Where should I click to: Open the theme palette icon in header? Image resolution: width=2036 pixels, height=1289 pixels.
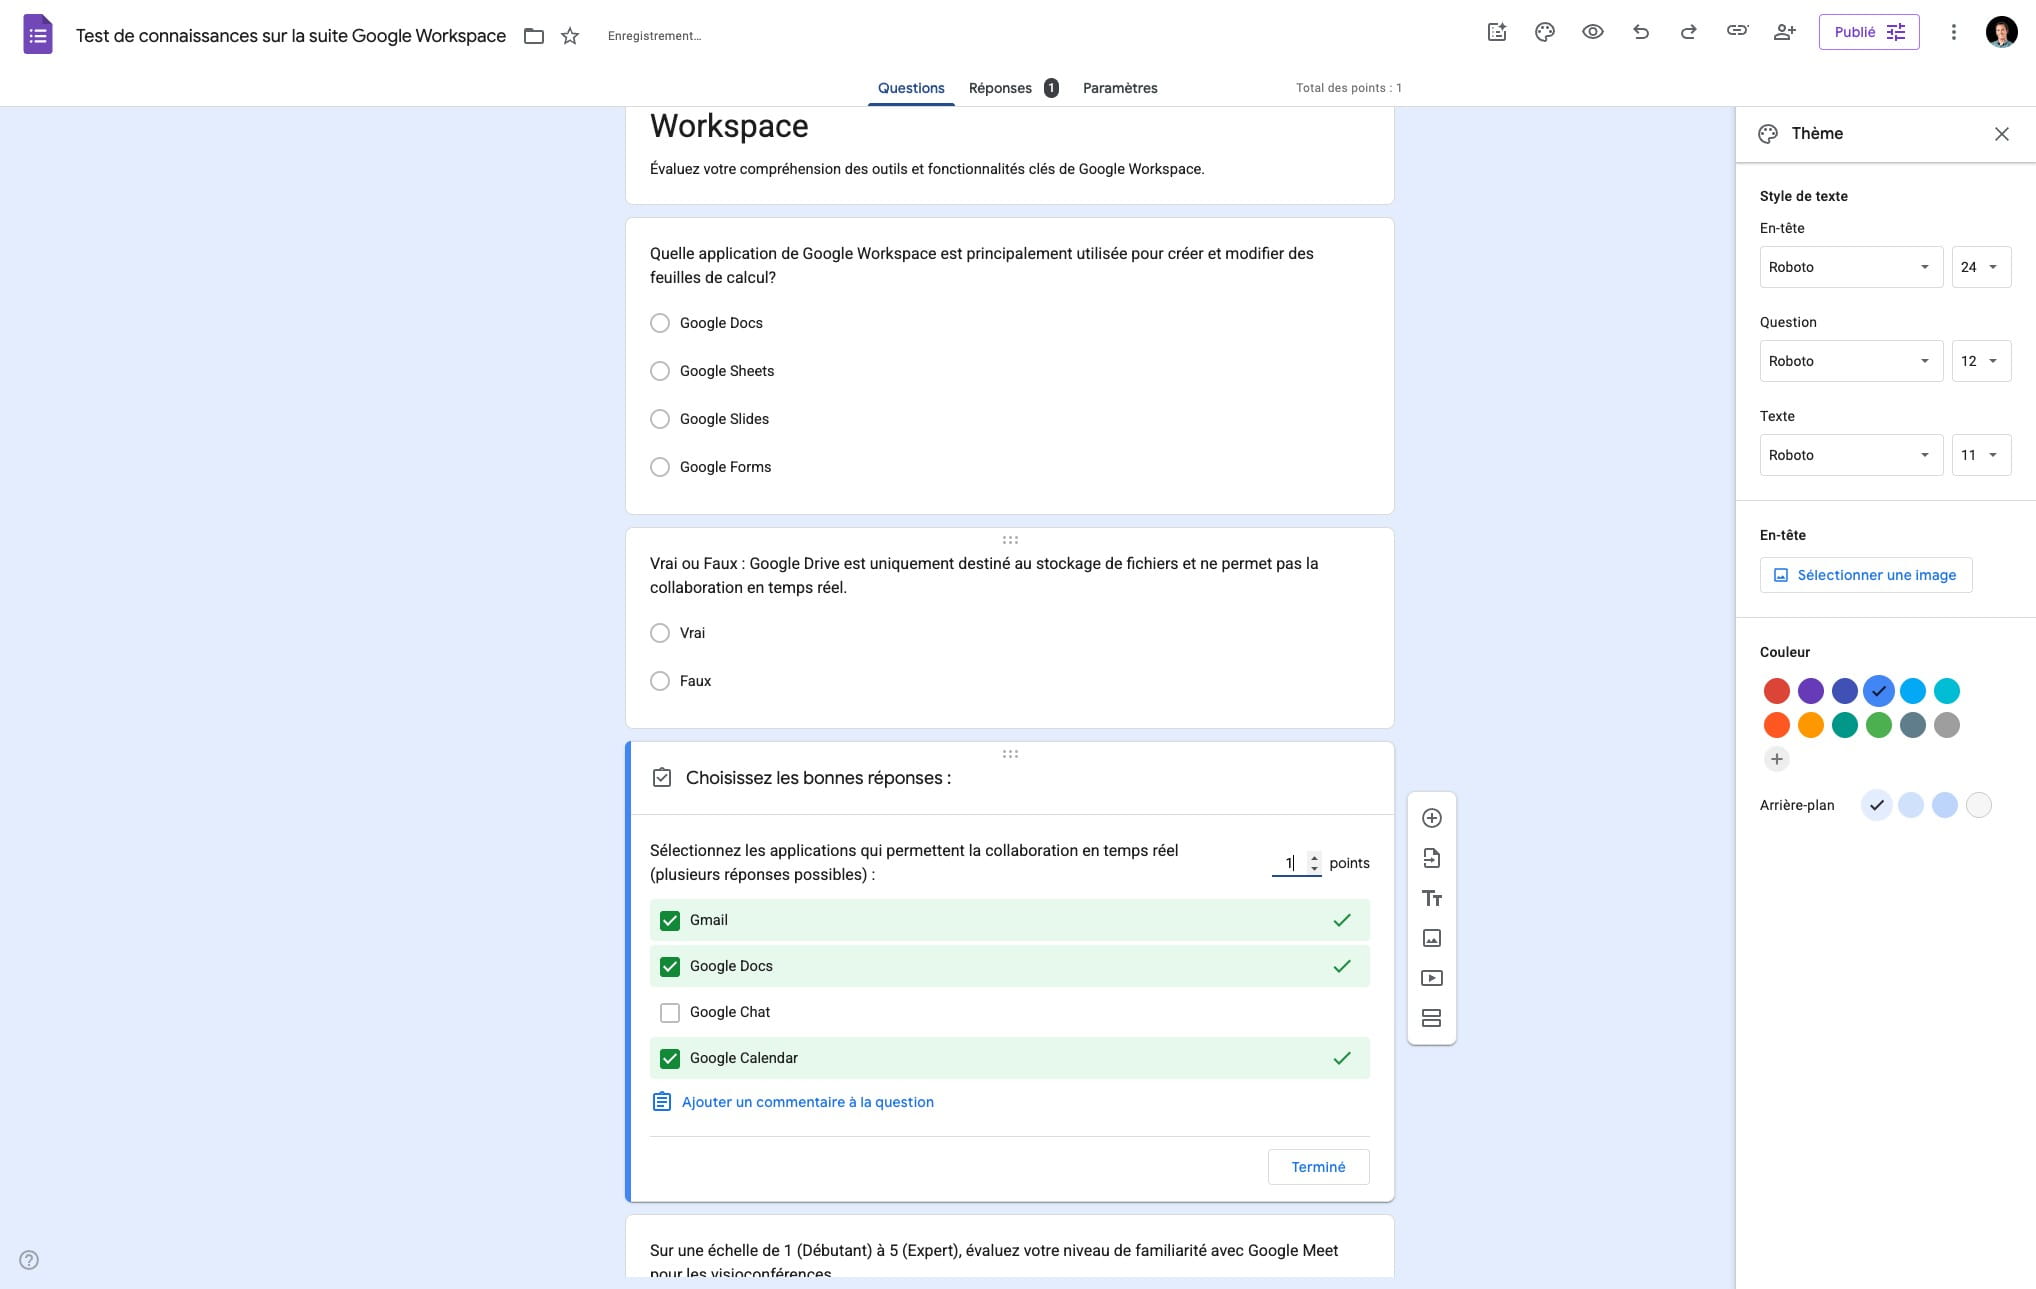(1545, 32)
